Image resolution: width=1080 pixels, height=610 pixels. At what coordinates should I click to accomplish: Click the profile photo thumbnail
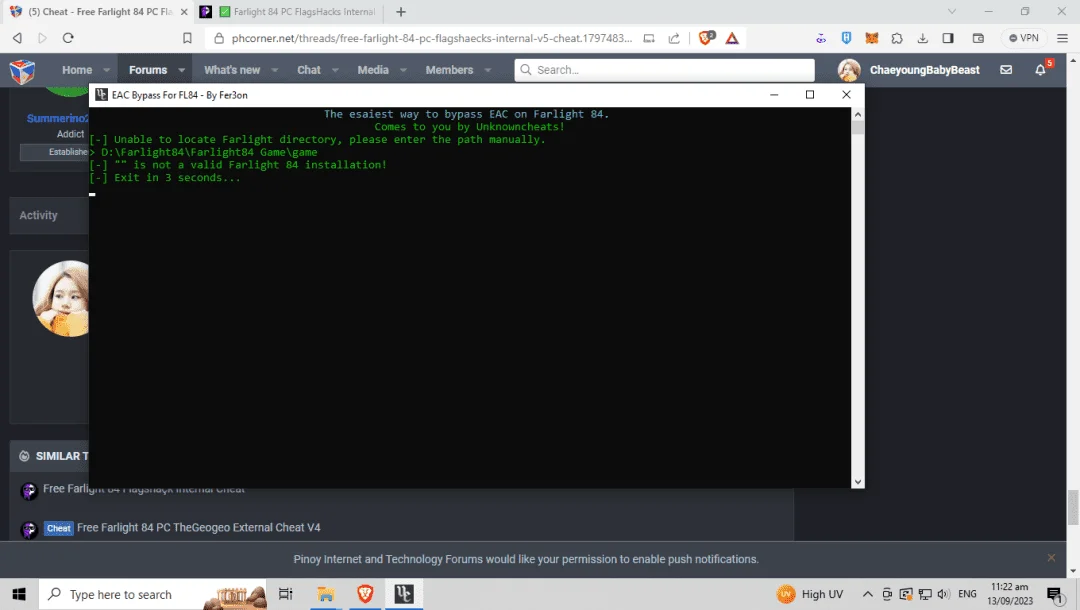[x=61, y=298]
